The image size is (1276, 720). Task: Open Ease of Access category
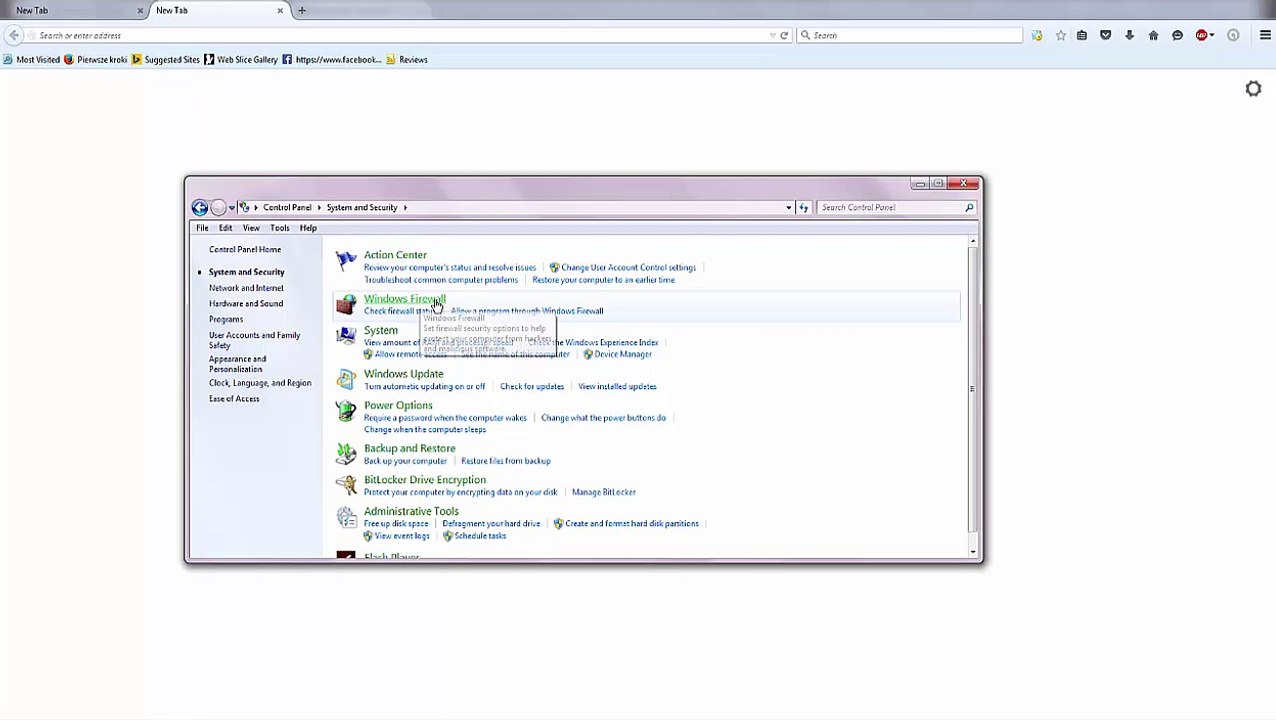click(234, 399)
